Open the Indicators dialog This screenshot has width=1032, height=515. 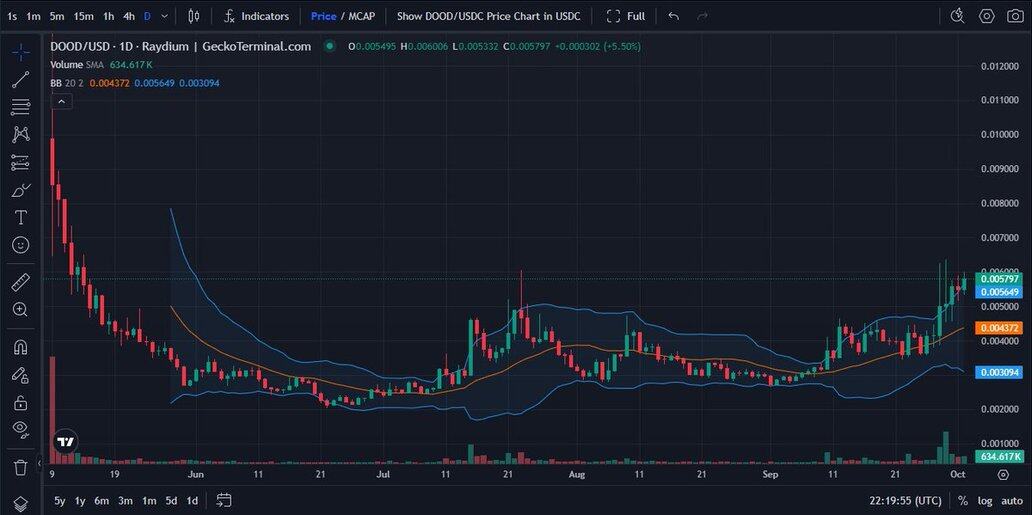click(x=256, y=16)
